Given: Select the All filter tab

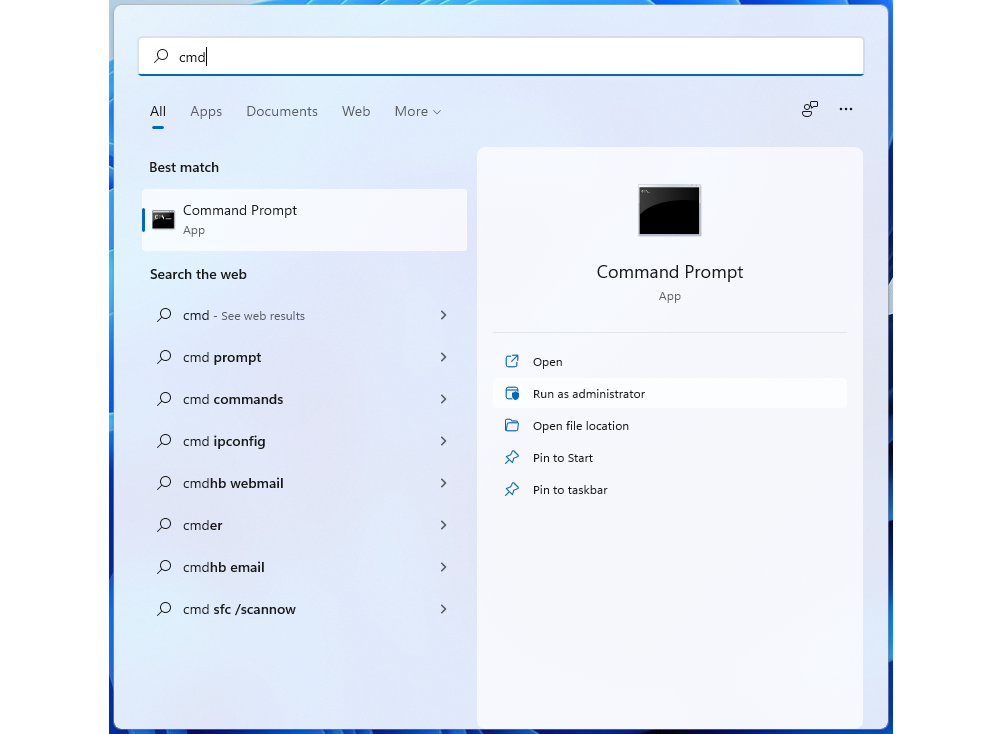Looking at the screenshot, I should (x=158, y=112).
